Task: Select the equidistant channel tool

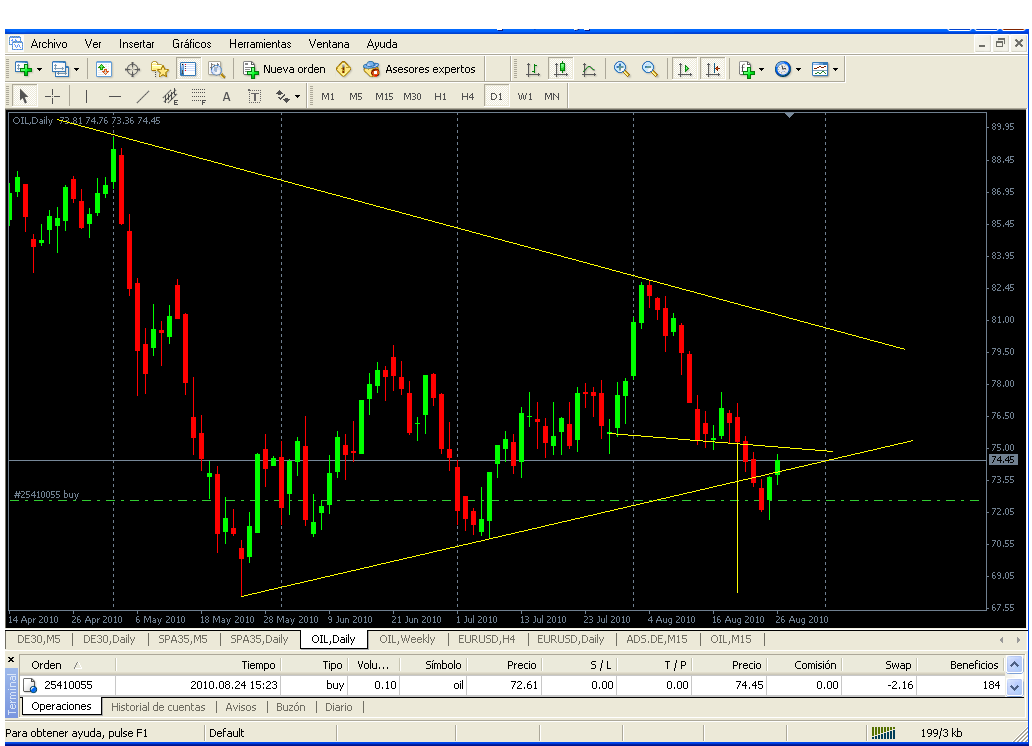Action: click(170, 97)
